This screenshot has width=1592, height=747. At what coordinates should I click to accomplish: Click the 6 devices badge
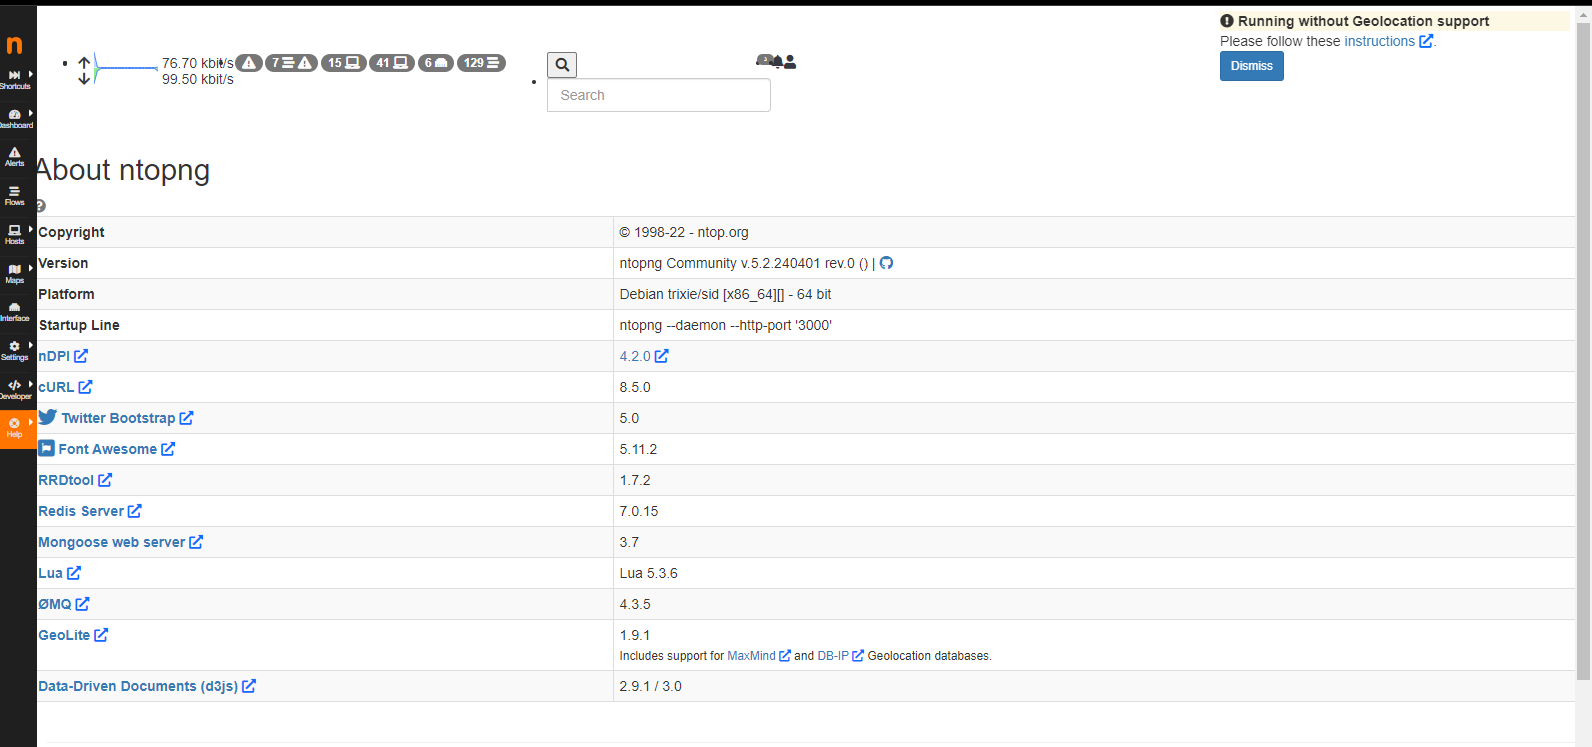pos(435,63)
